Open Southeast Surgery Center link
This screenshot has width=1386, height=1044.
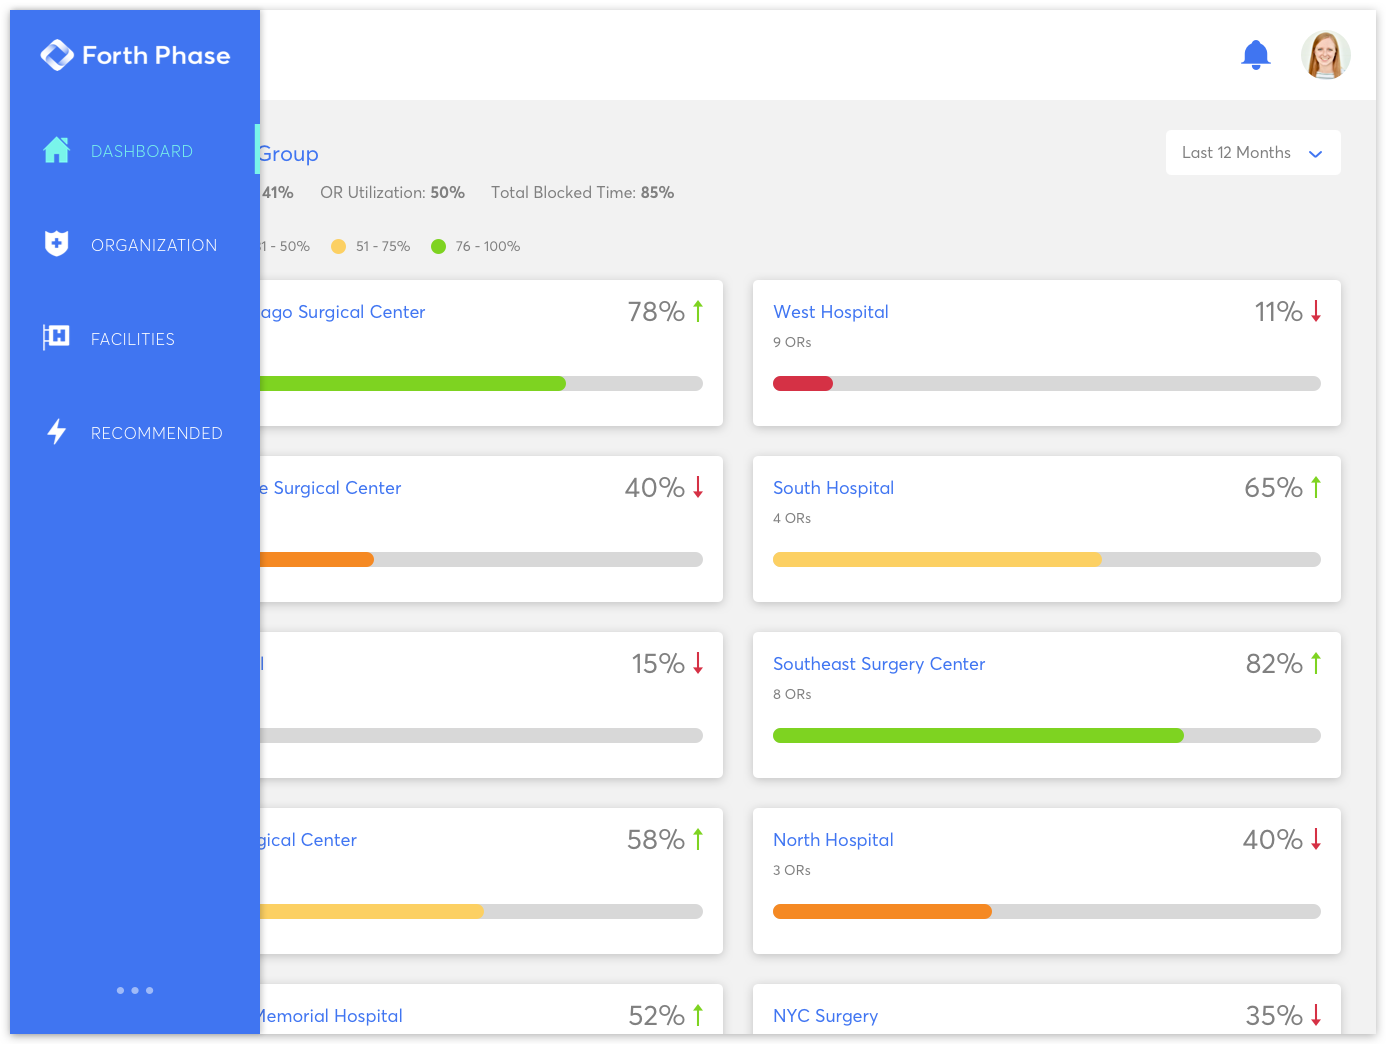pos(879,664)
